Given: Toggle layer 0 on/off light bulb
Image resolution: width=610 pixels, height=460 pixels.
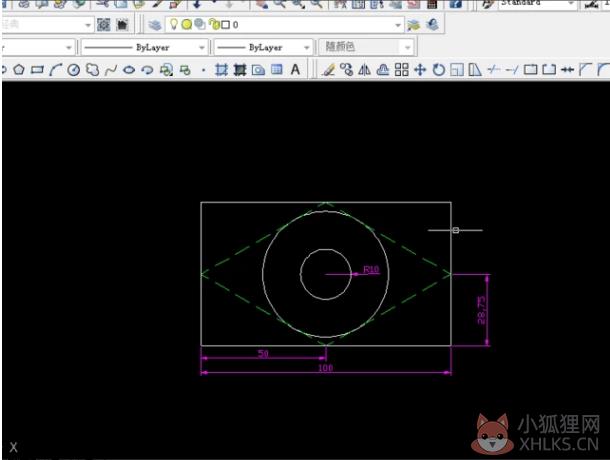Looking at the screenshot, I should 174,25.
